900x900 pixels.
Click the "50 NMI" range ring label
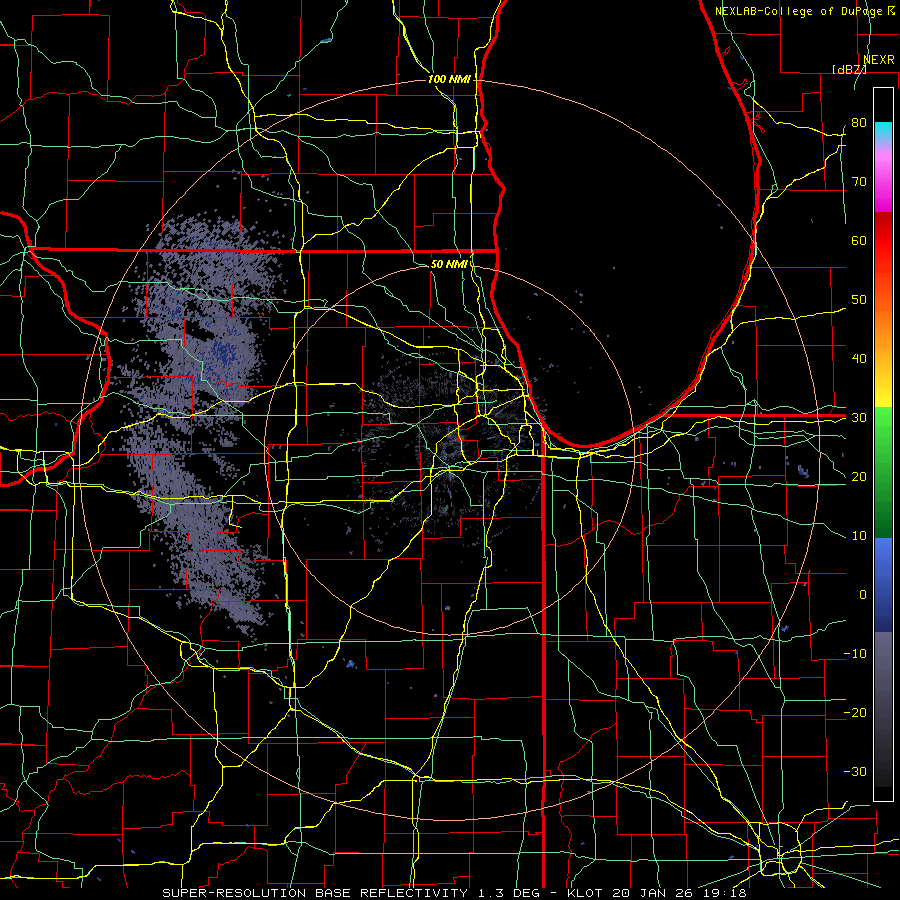[x=449, y=264]
